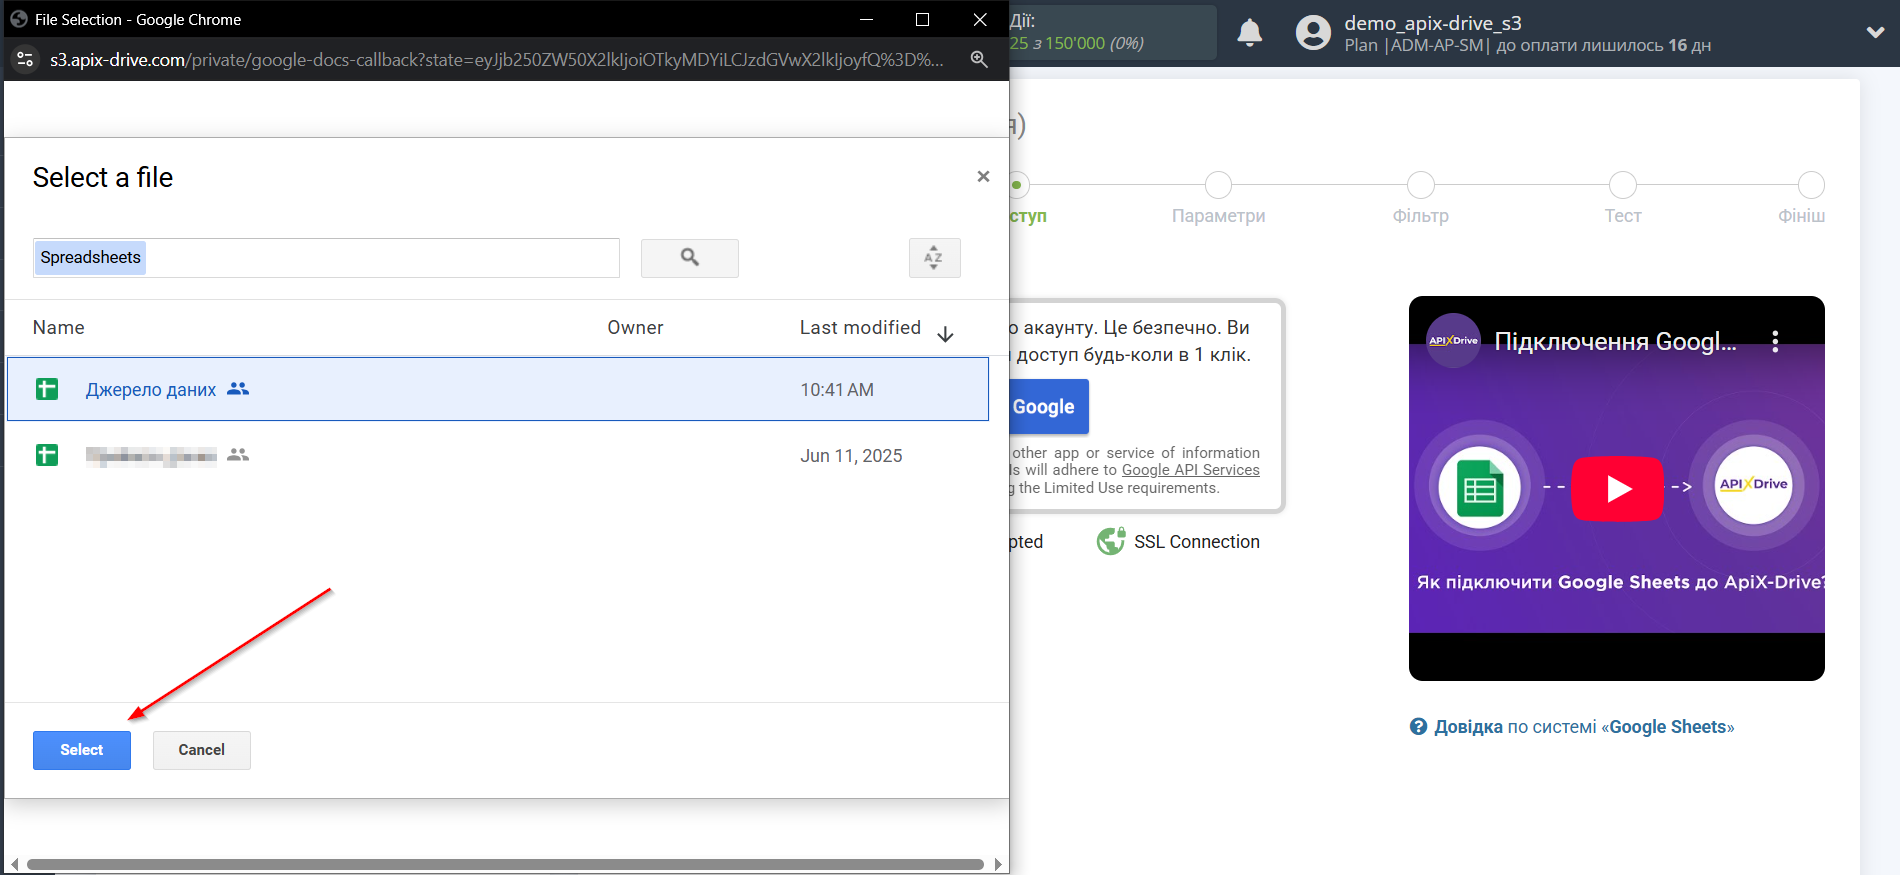Click the Cancel button in file picker

coord(202,750)
